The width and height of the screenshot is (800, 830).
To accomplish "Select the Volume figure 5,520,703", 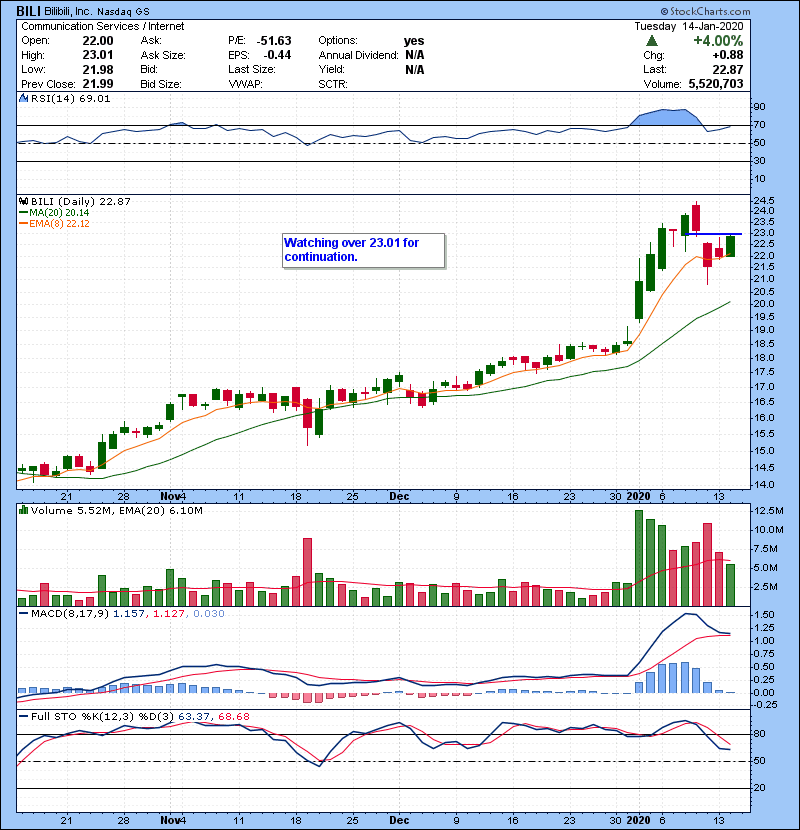I will 716,84.
